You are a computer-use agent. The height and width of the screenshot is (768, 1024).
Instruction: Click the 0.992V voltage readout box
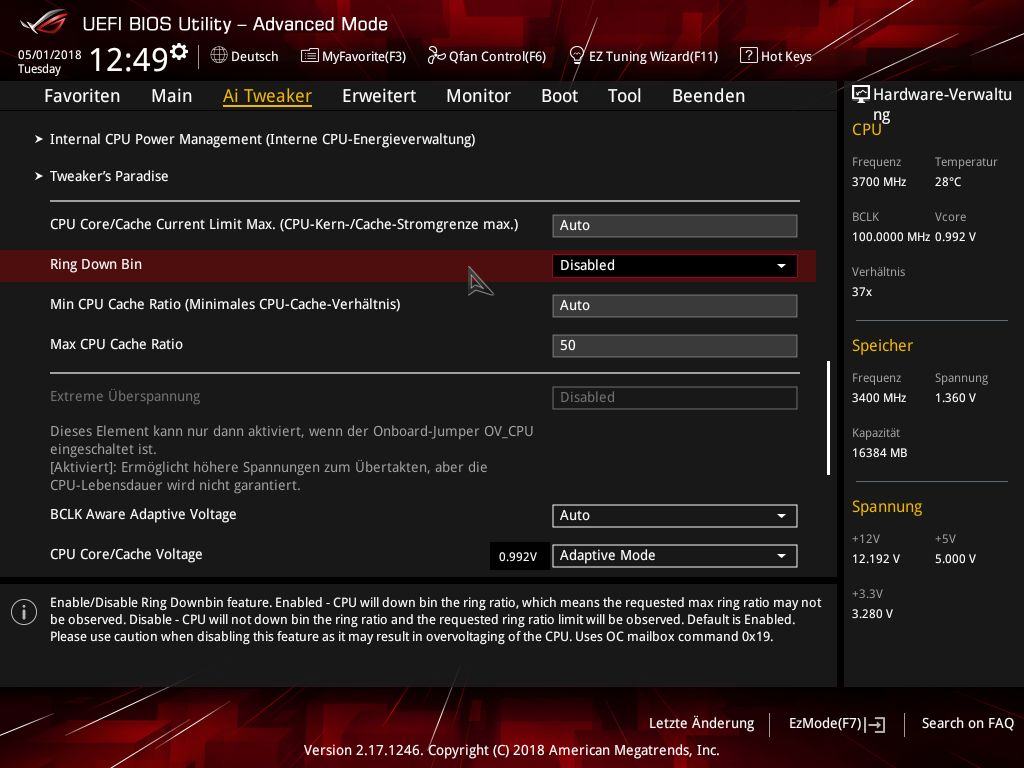518,556
